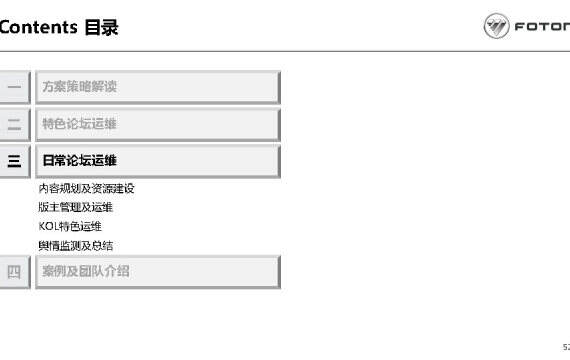Click the 版主管理及运维 sub-item

coord(76,207)
